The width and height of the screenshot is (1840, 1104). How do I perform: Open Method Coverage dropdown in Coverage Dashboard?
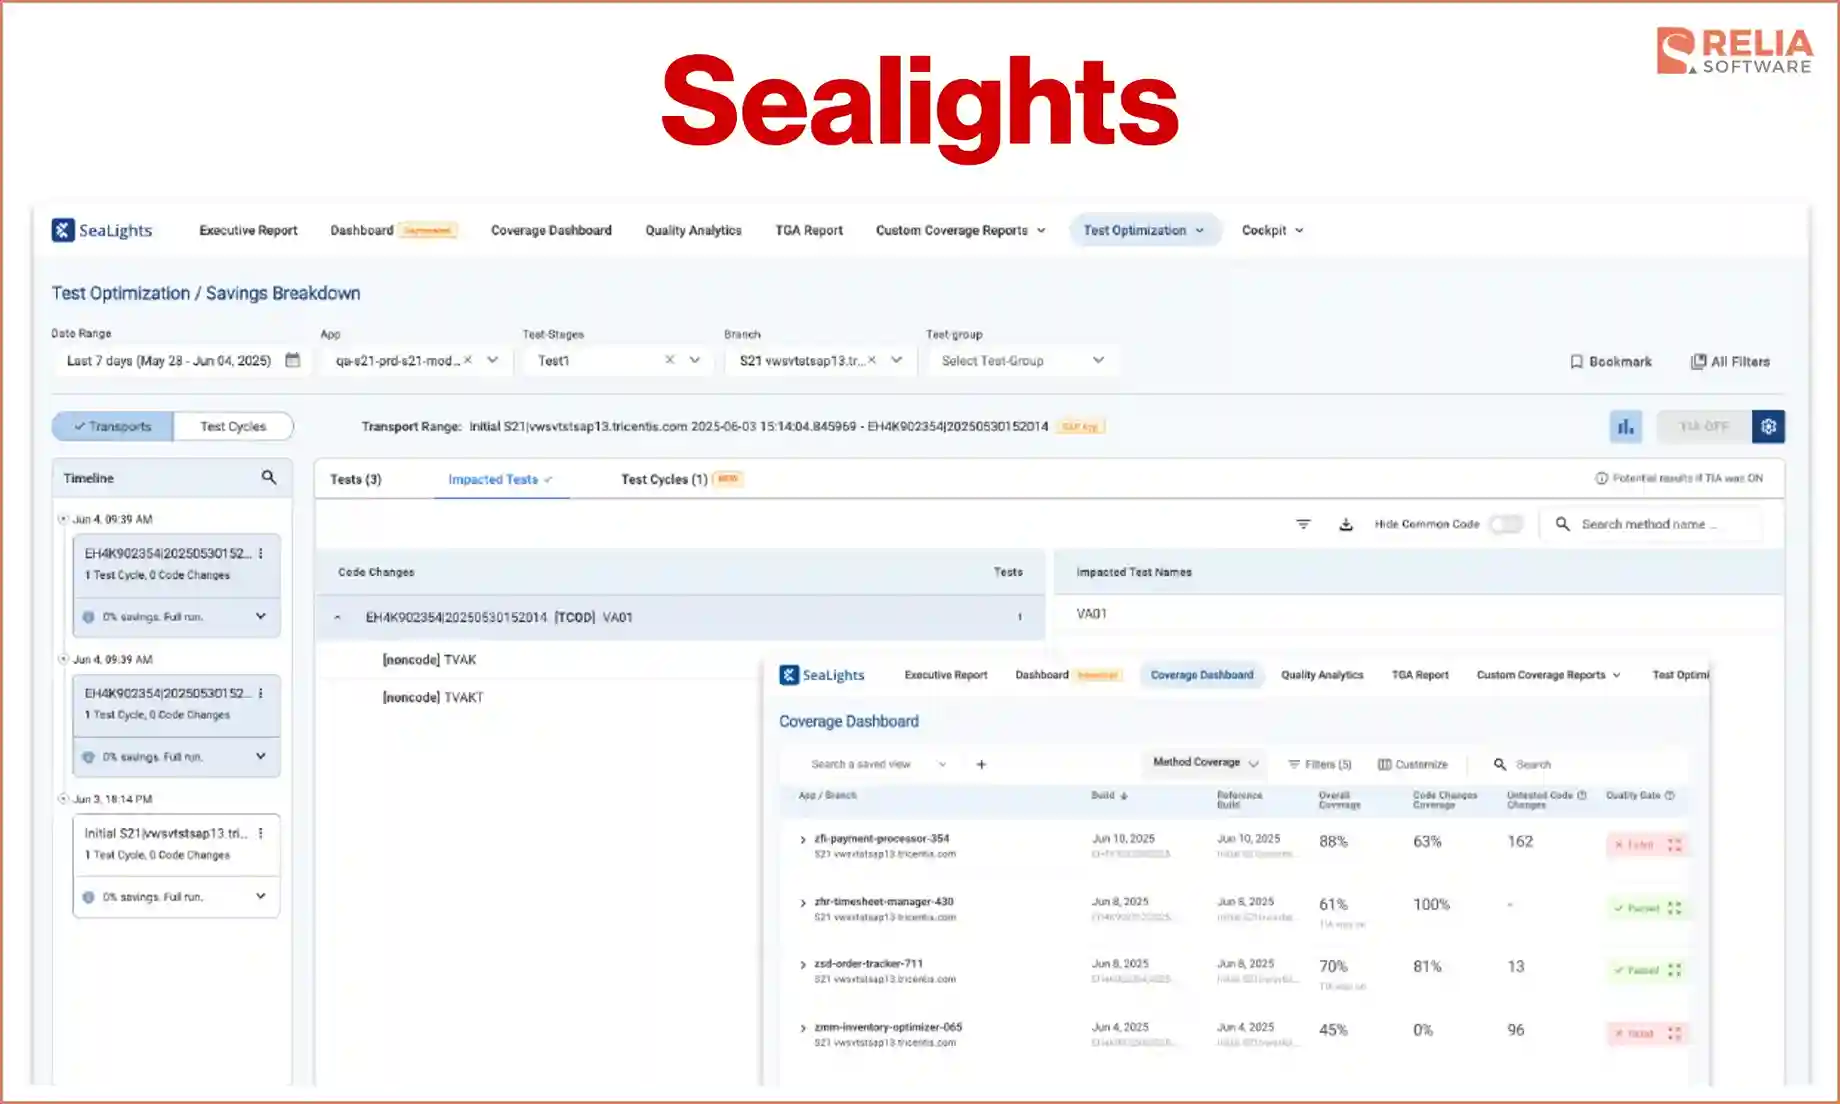point(1204,763)
